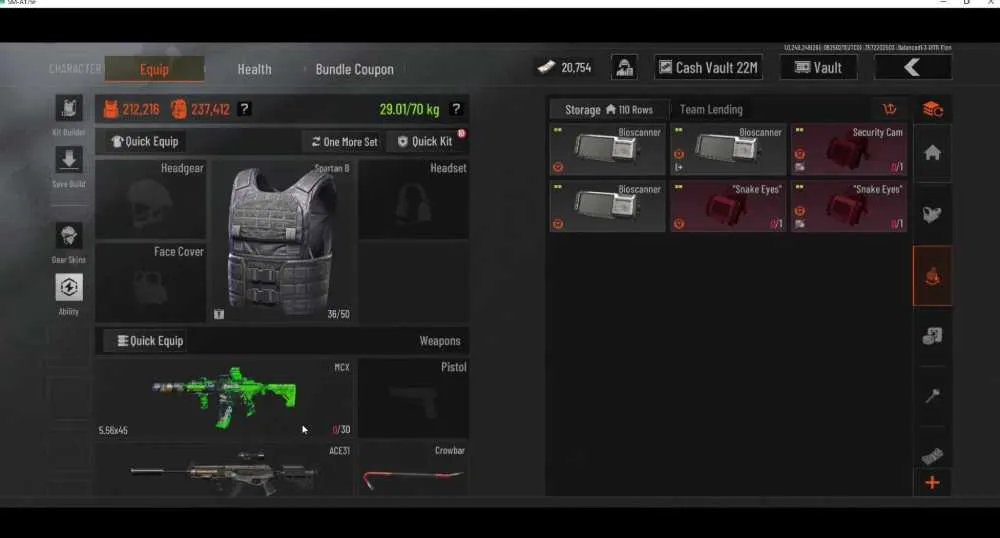The height and width of the screenshot is (538, 1000).
Task: Open the Gear Skins icon
Action: [x=69, y=236]
